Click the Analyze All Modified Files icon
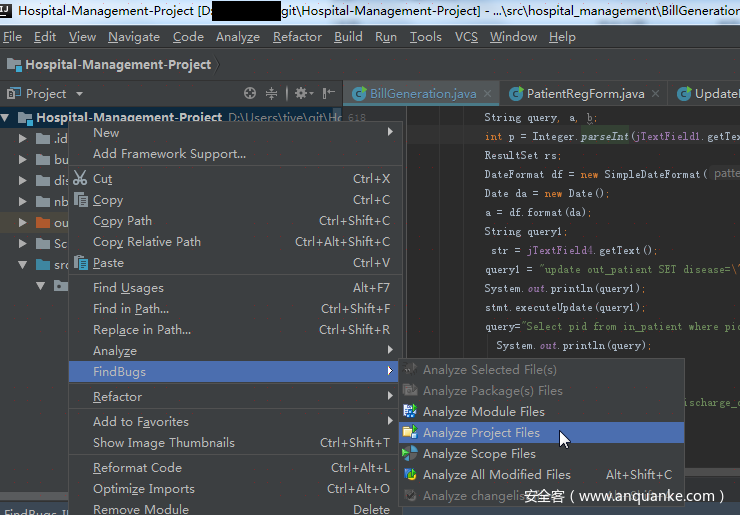Screen dimensions: 740x515 (410, 474)
